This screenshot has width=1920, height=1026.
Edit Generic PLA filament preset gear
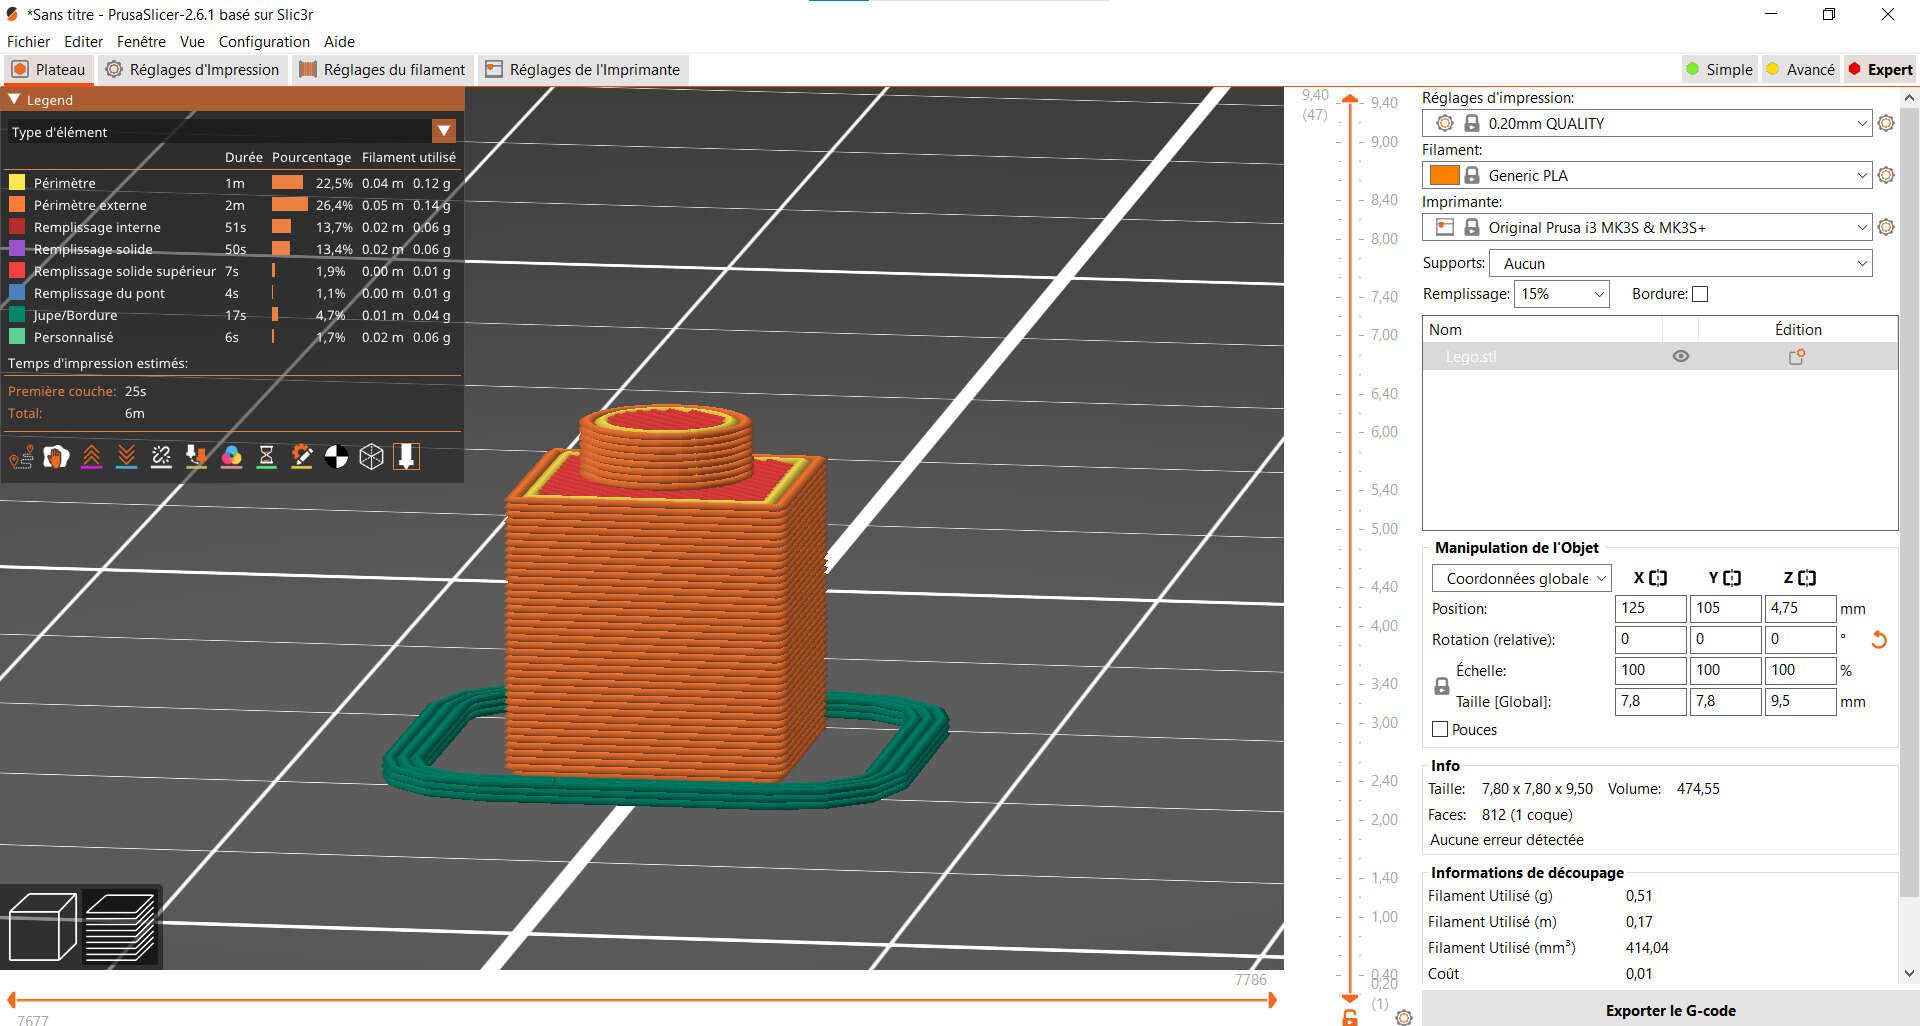[1886, 175]
